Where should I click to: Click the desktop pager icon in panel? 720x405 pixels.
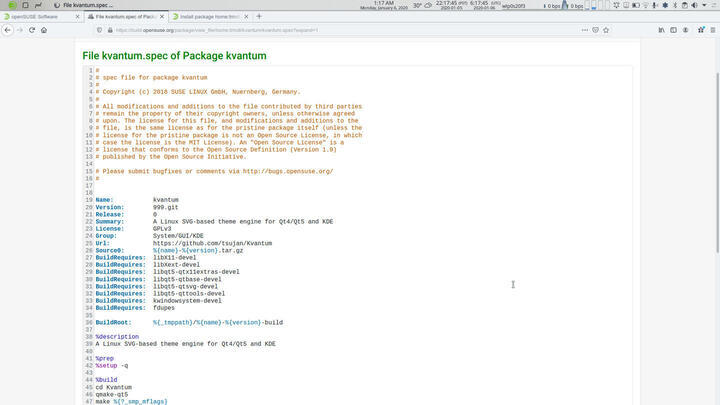click(25, 5)
